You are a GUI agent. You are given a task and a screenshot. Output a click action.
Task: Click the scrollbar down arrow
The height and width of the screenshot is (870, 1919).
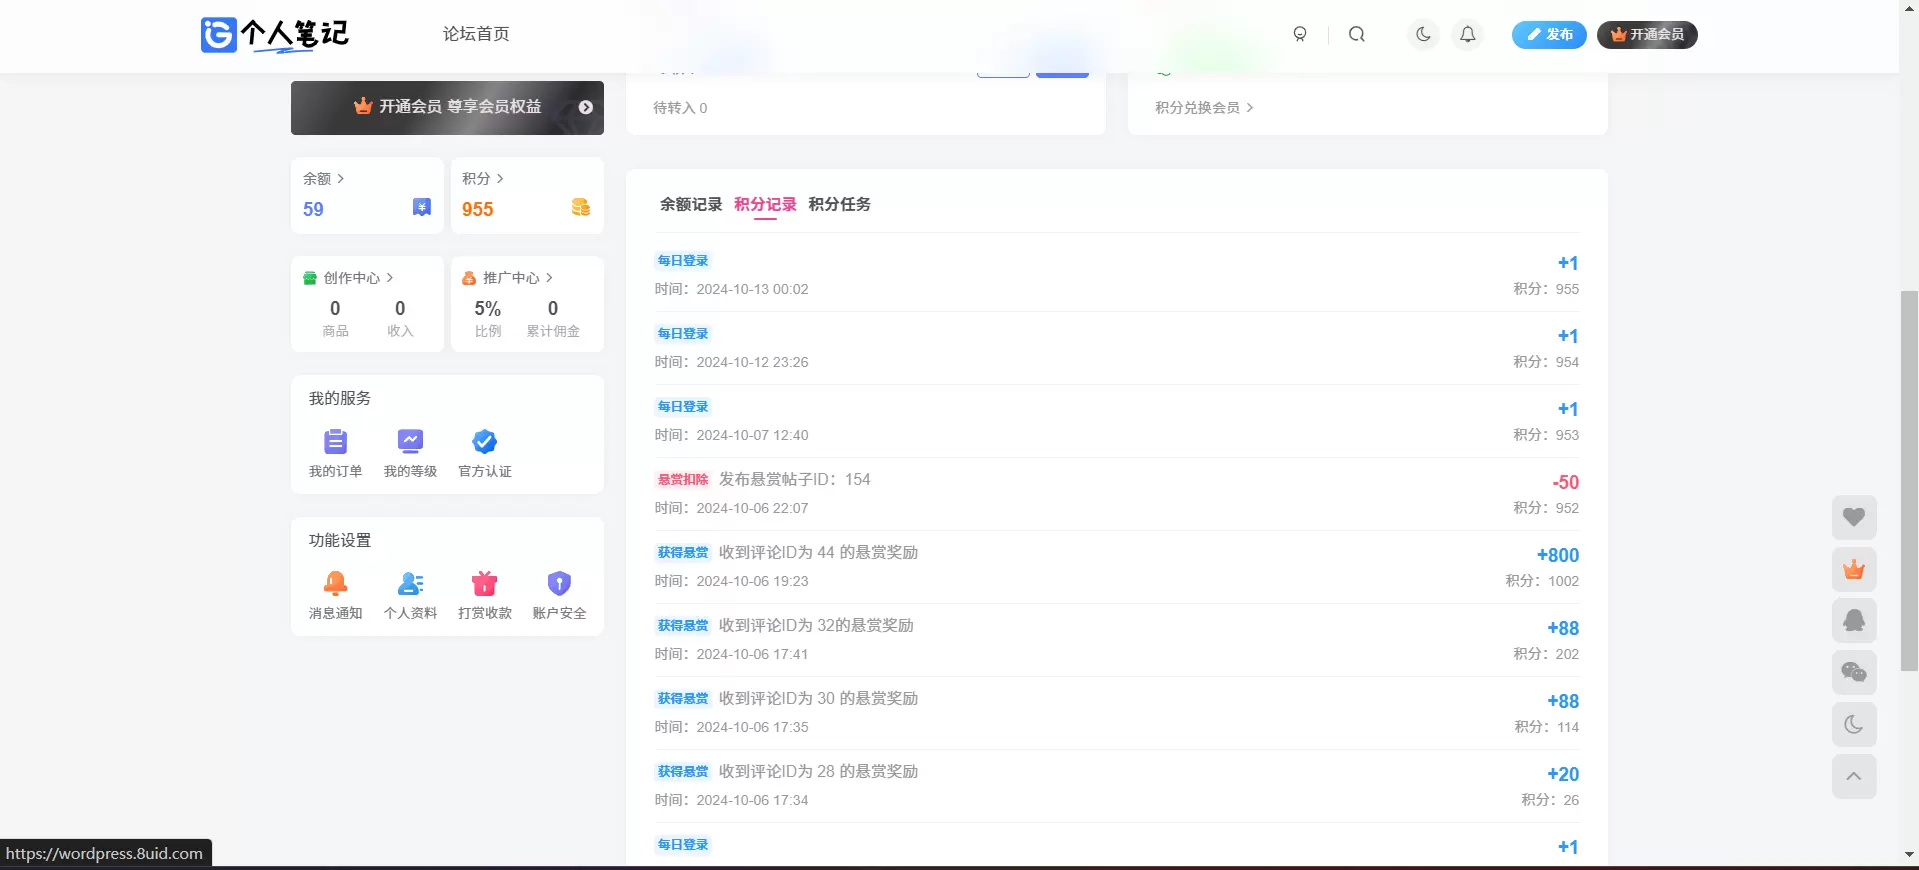(x=1909, y=855)
